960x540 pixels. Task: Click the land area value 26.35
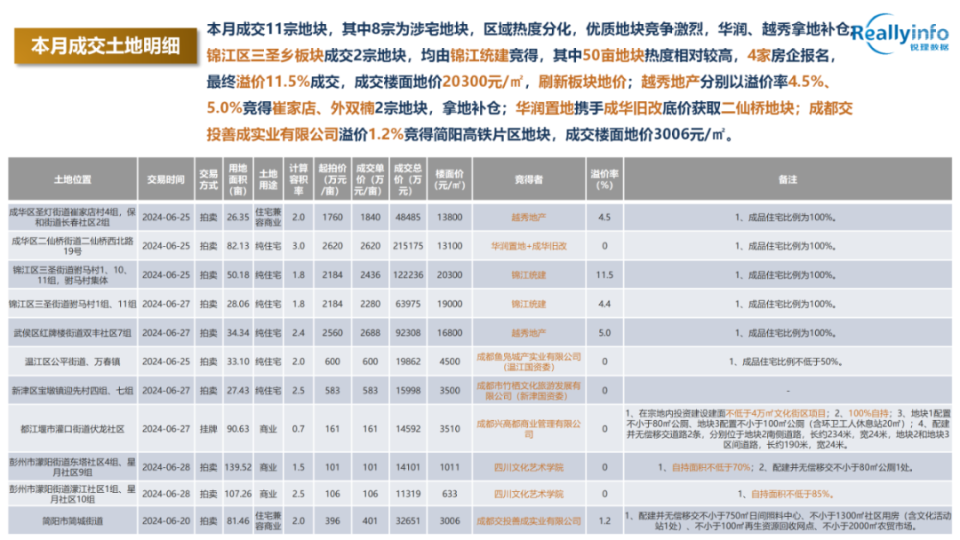[x=238, y=217]
